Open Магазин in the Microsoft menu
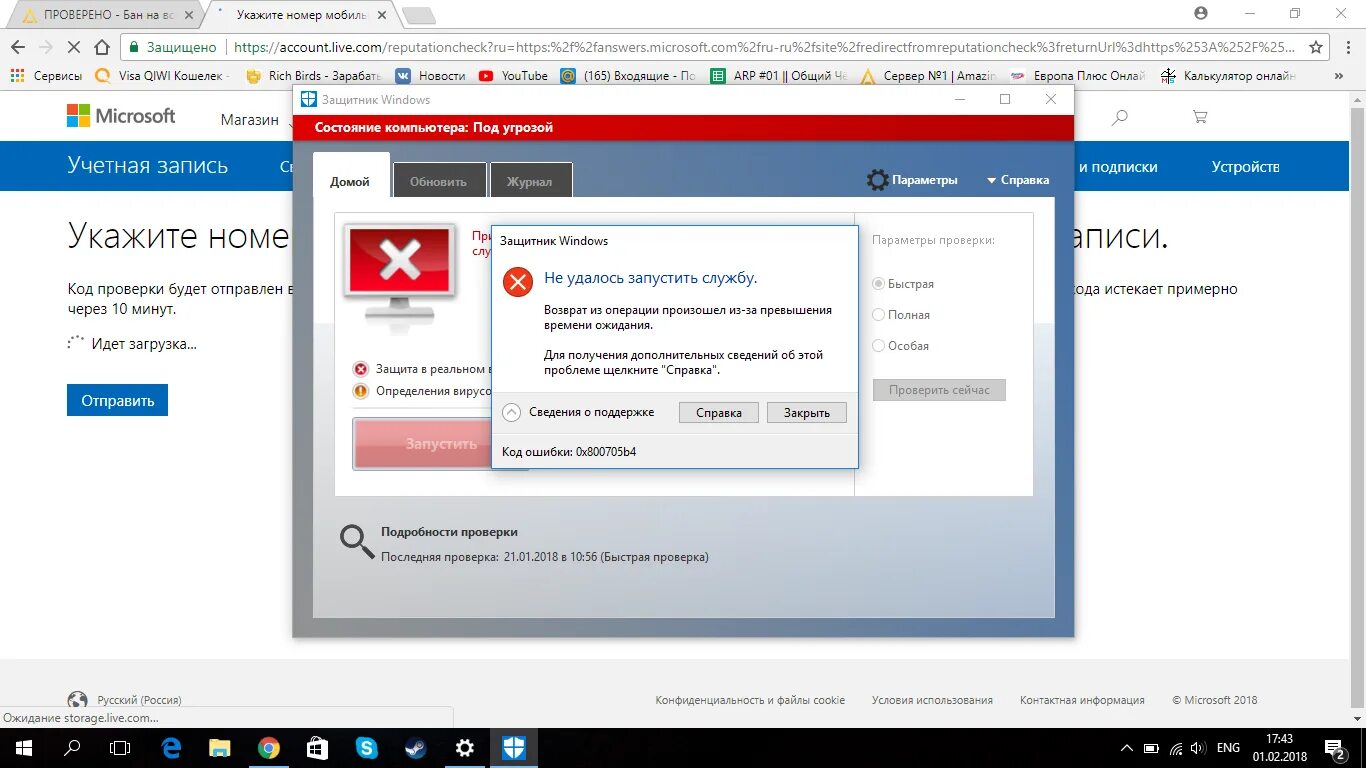 click(x=250, y=119)
